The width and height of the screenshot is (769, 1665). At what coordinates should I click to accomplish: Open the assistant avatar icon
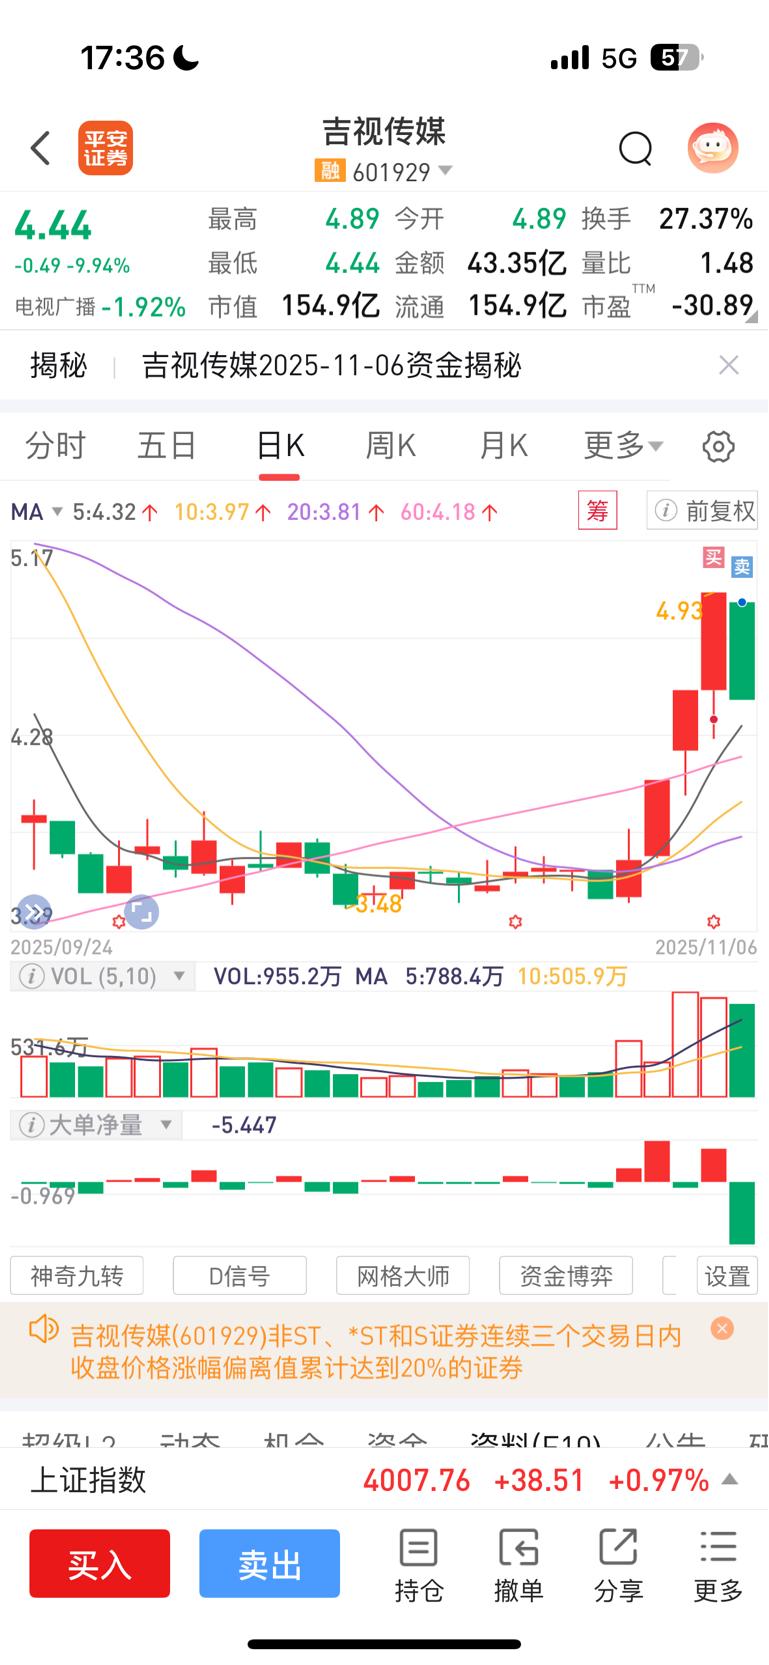(713, 148)
